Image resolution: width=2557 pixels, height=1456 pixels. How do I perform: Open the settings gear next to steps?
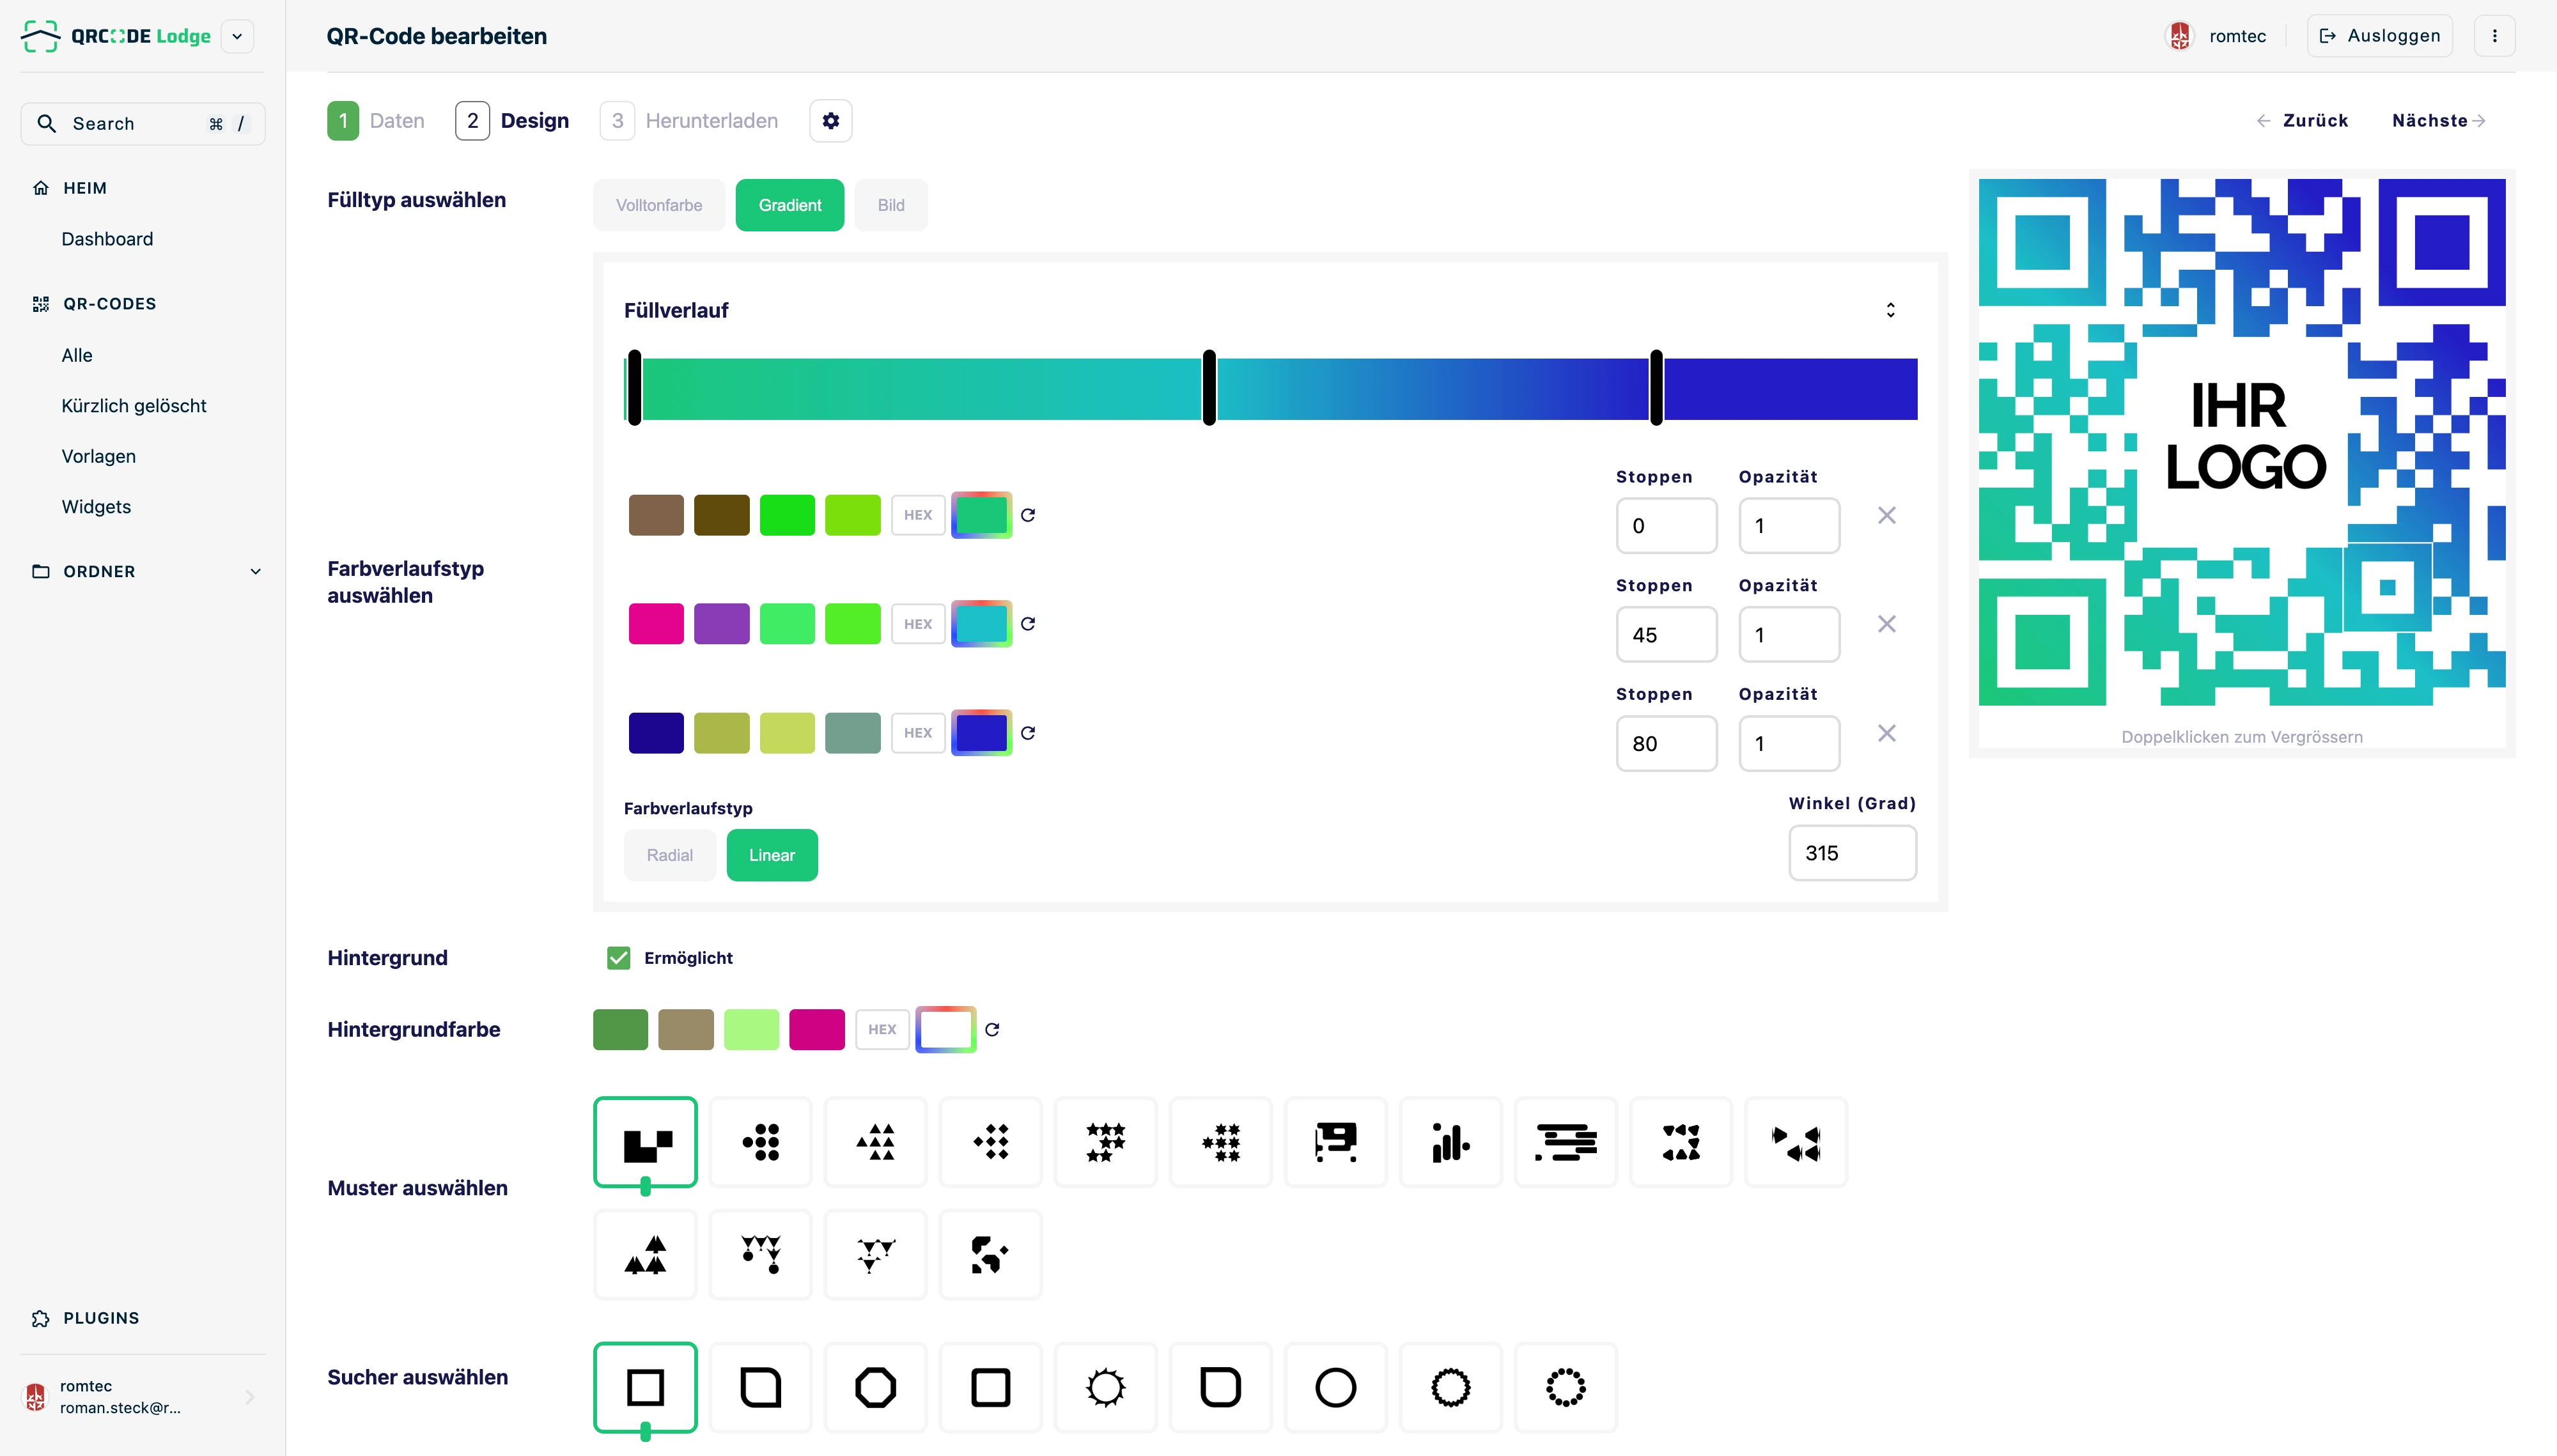pos(830,121)
